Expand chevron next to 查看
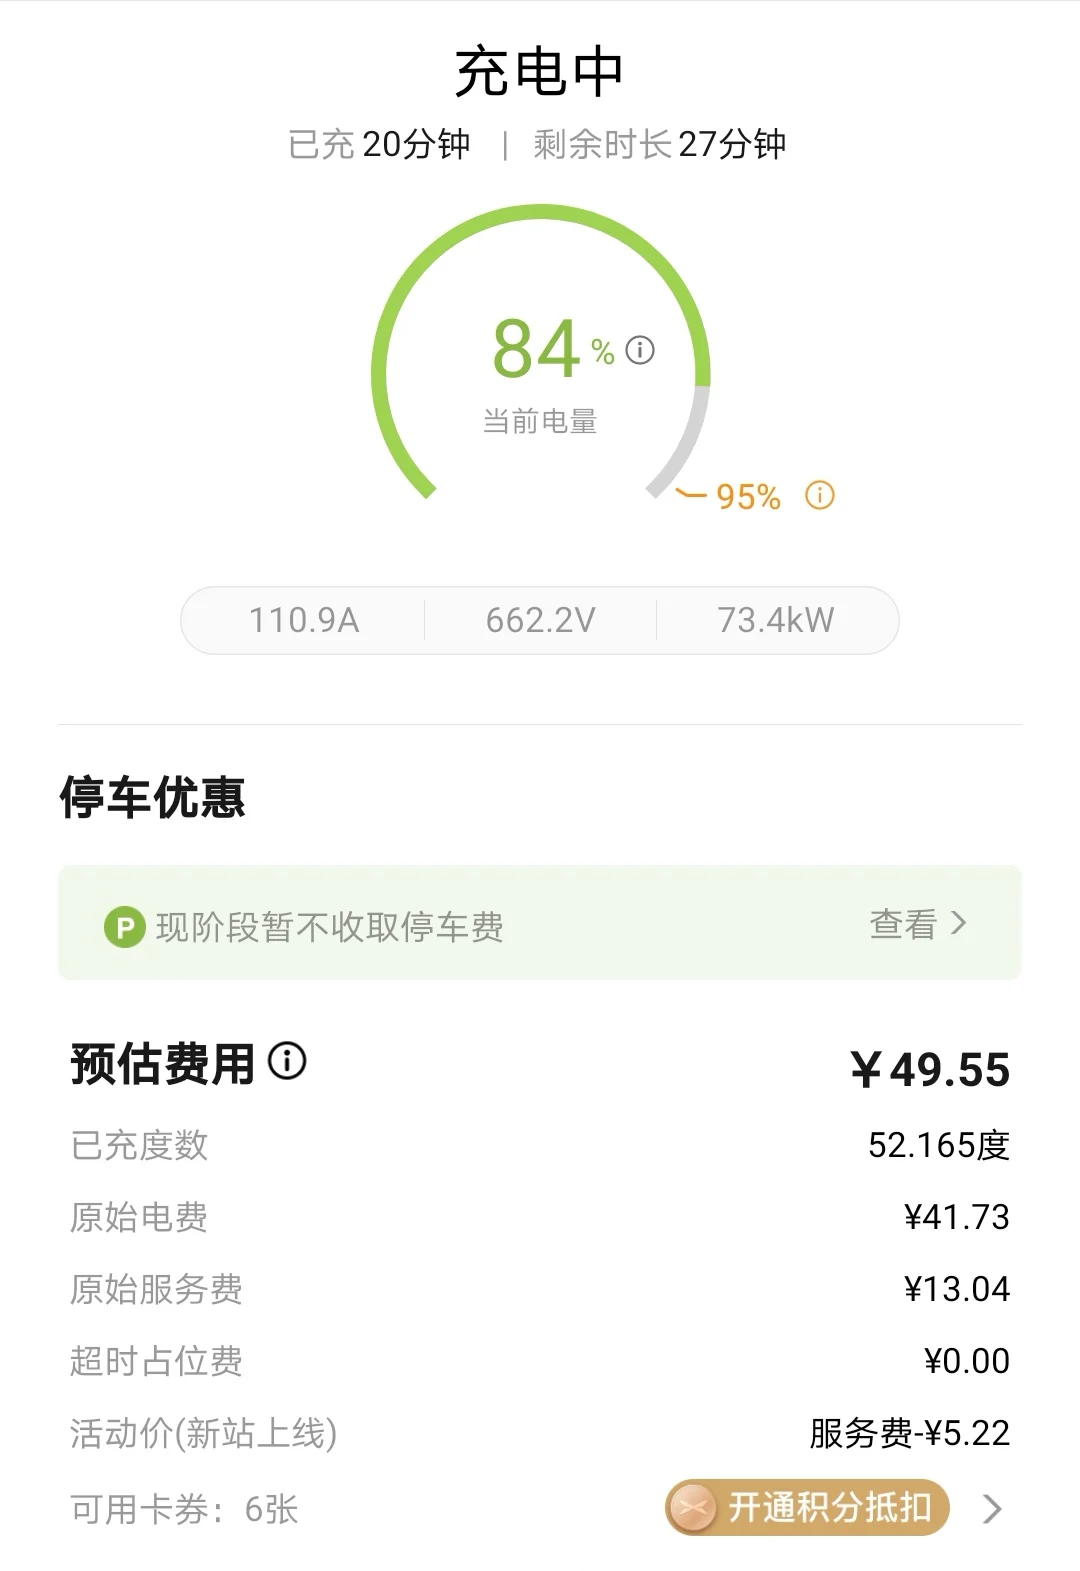Image resolution: width=1080 pixels, height=1571 pixels. click(958, 923)
